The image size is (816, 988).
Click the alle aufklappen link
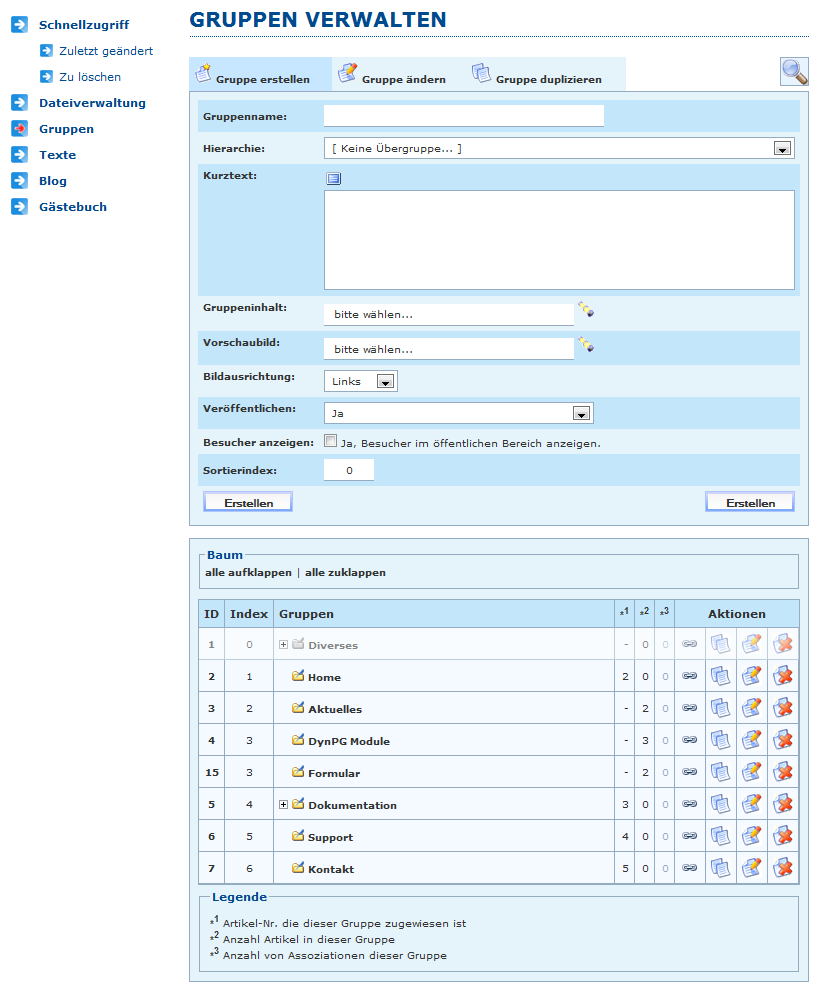[x=247, y=573]
